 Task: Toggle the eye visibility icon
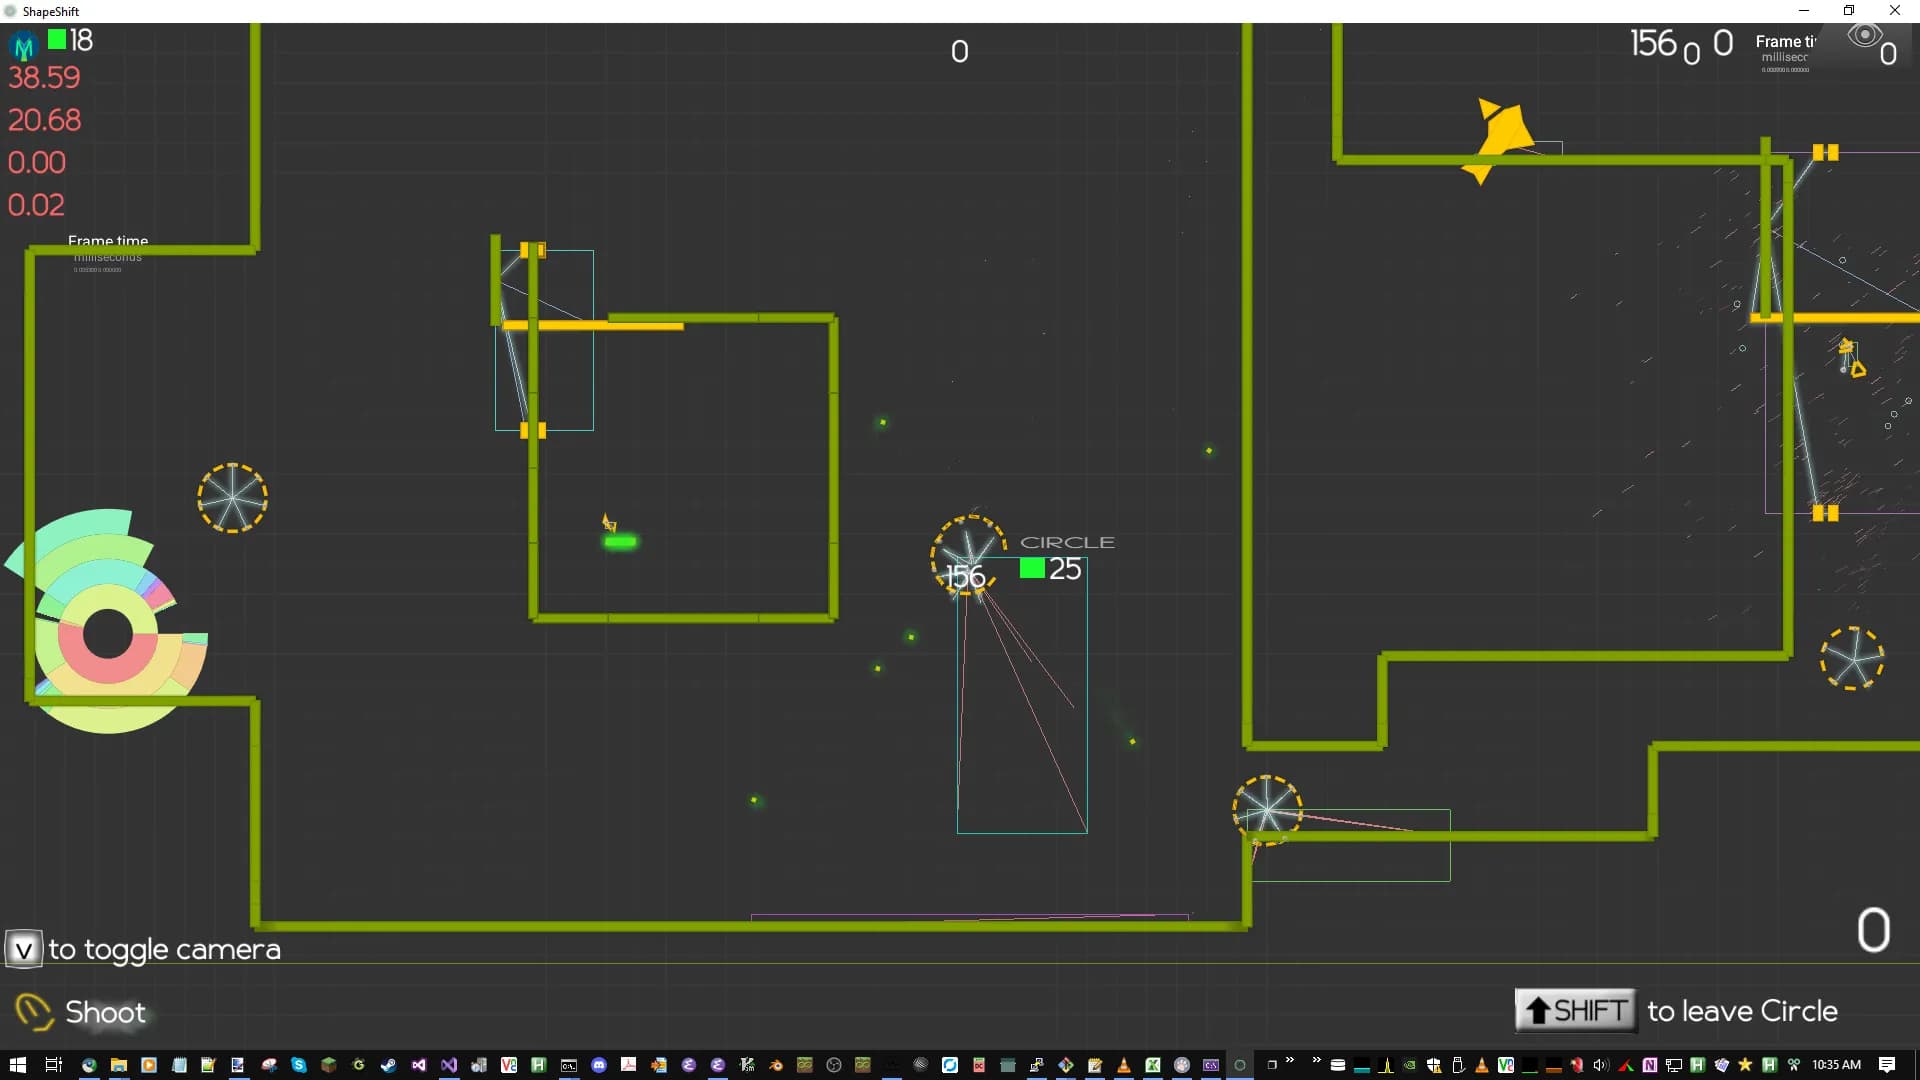point(1864,37)
